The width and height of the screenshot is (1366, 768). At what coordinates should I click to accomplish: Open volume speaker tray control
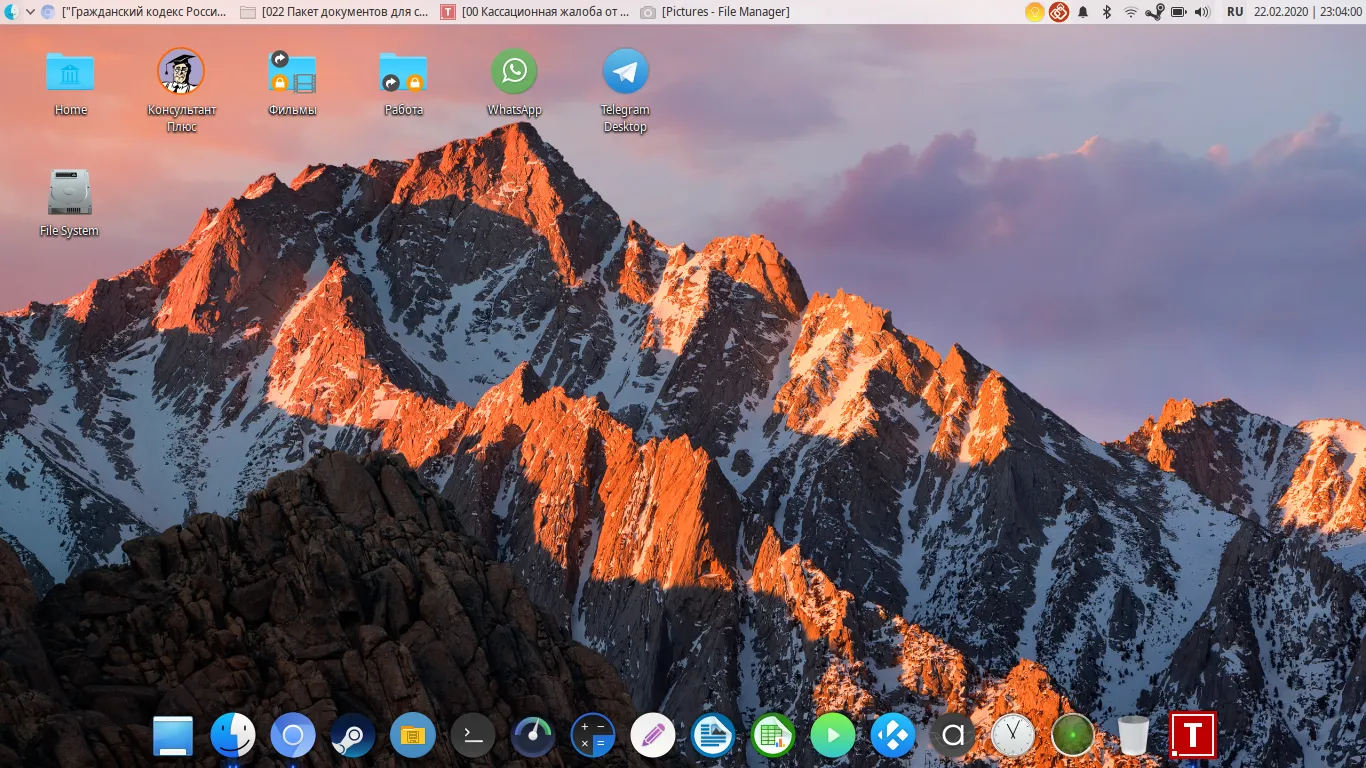click(x=1202, y=12)
